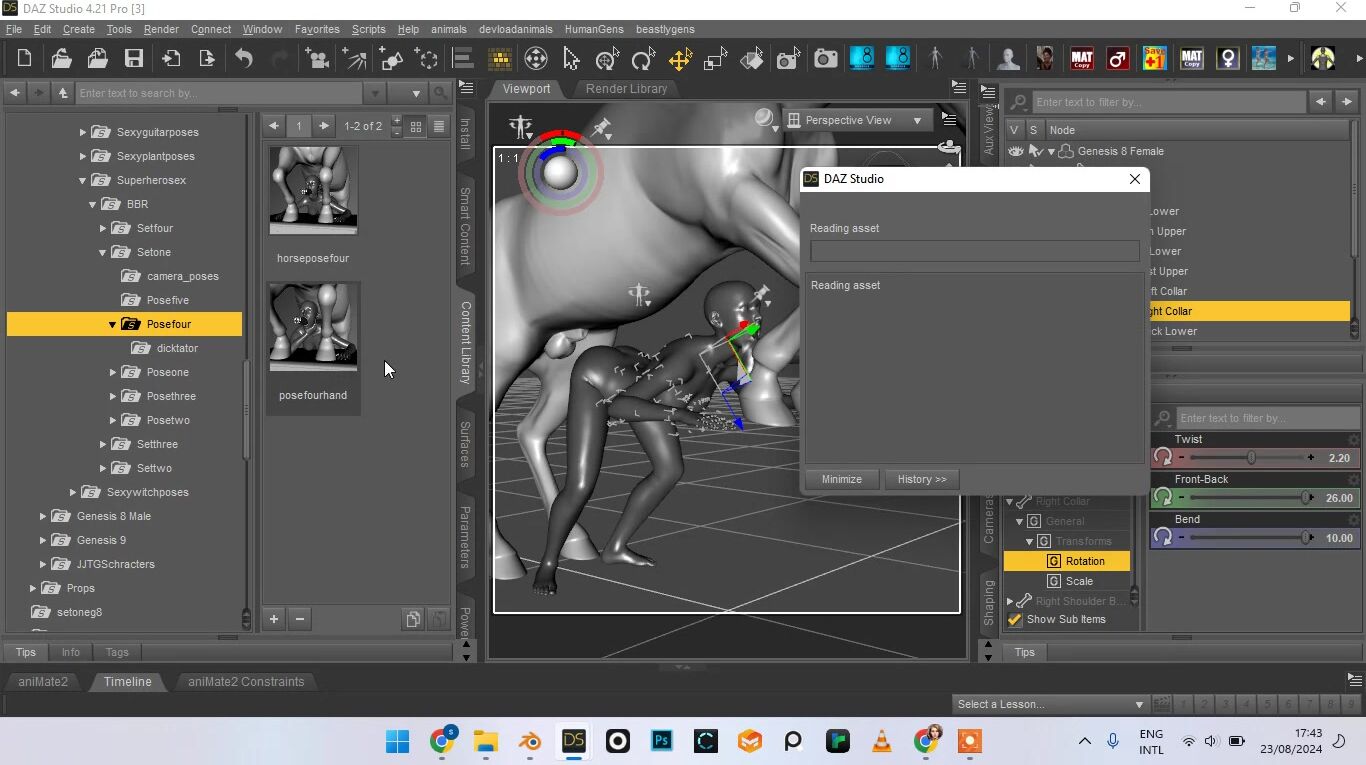Toggle the Show Sub Items checkbox
Image resolution: width=1366 pixels, height=765 pixels.
(1015, 619)
